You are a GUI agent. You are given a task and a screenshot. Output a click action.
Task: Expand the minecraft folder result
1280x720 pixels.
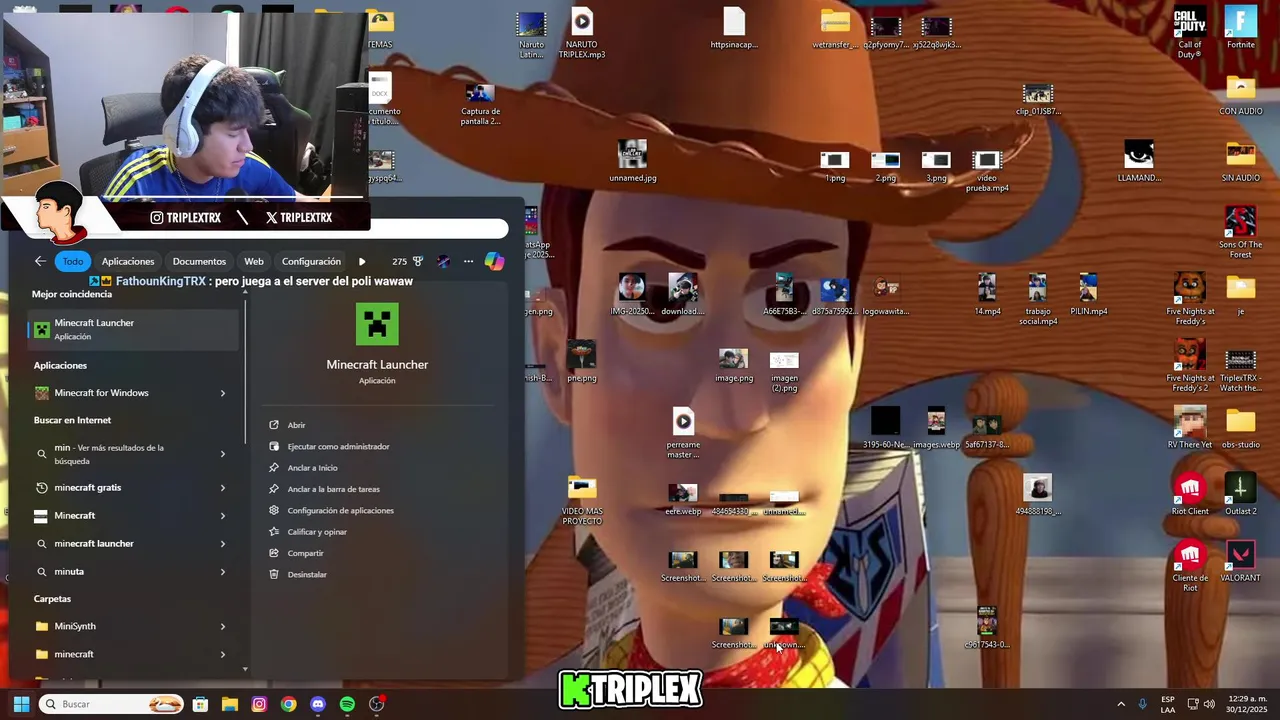tap(222, 654)
